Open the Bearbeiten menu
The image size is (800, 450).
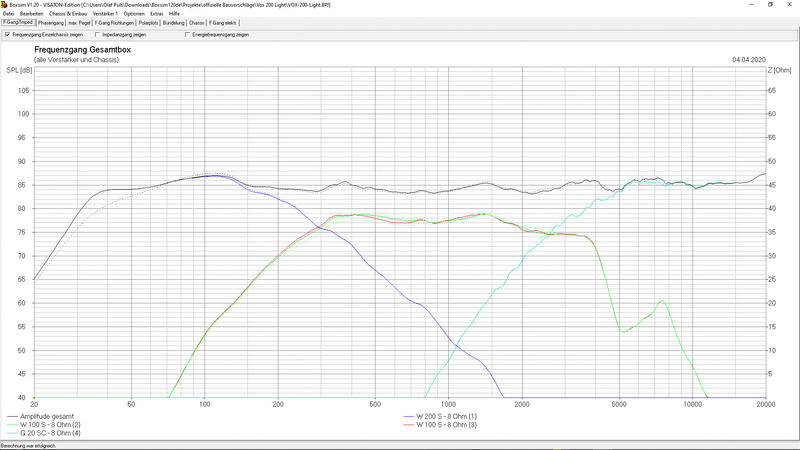tap(30, 13)
